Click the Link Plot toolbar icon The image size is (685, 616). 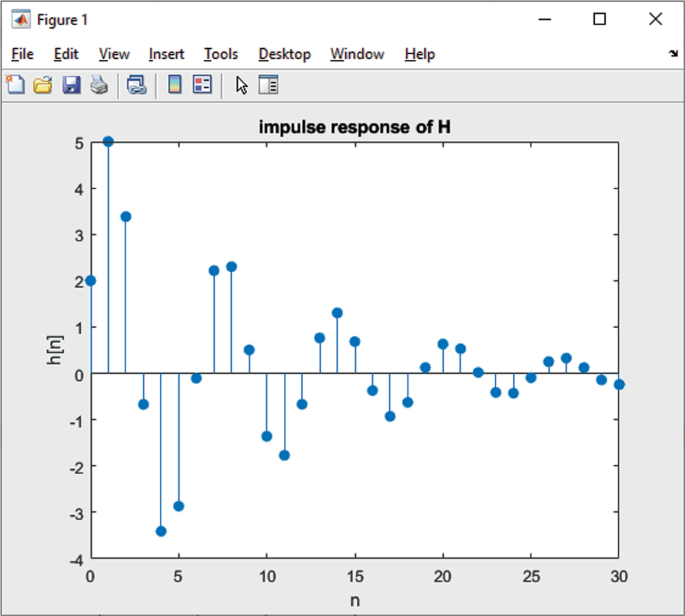[x=136, y=86]
